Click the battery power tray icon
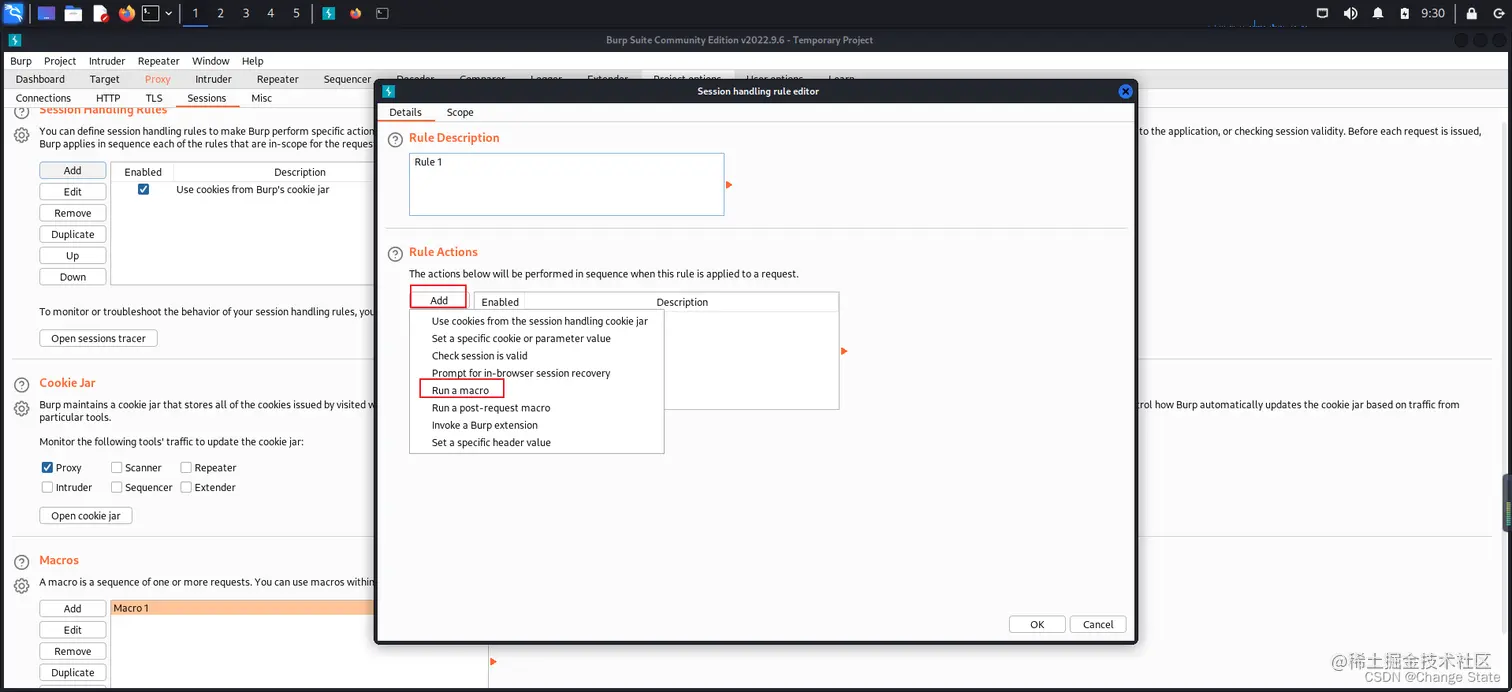The height and width of the screenshot is (692, 1512). click(1405, 13)
